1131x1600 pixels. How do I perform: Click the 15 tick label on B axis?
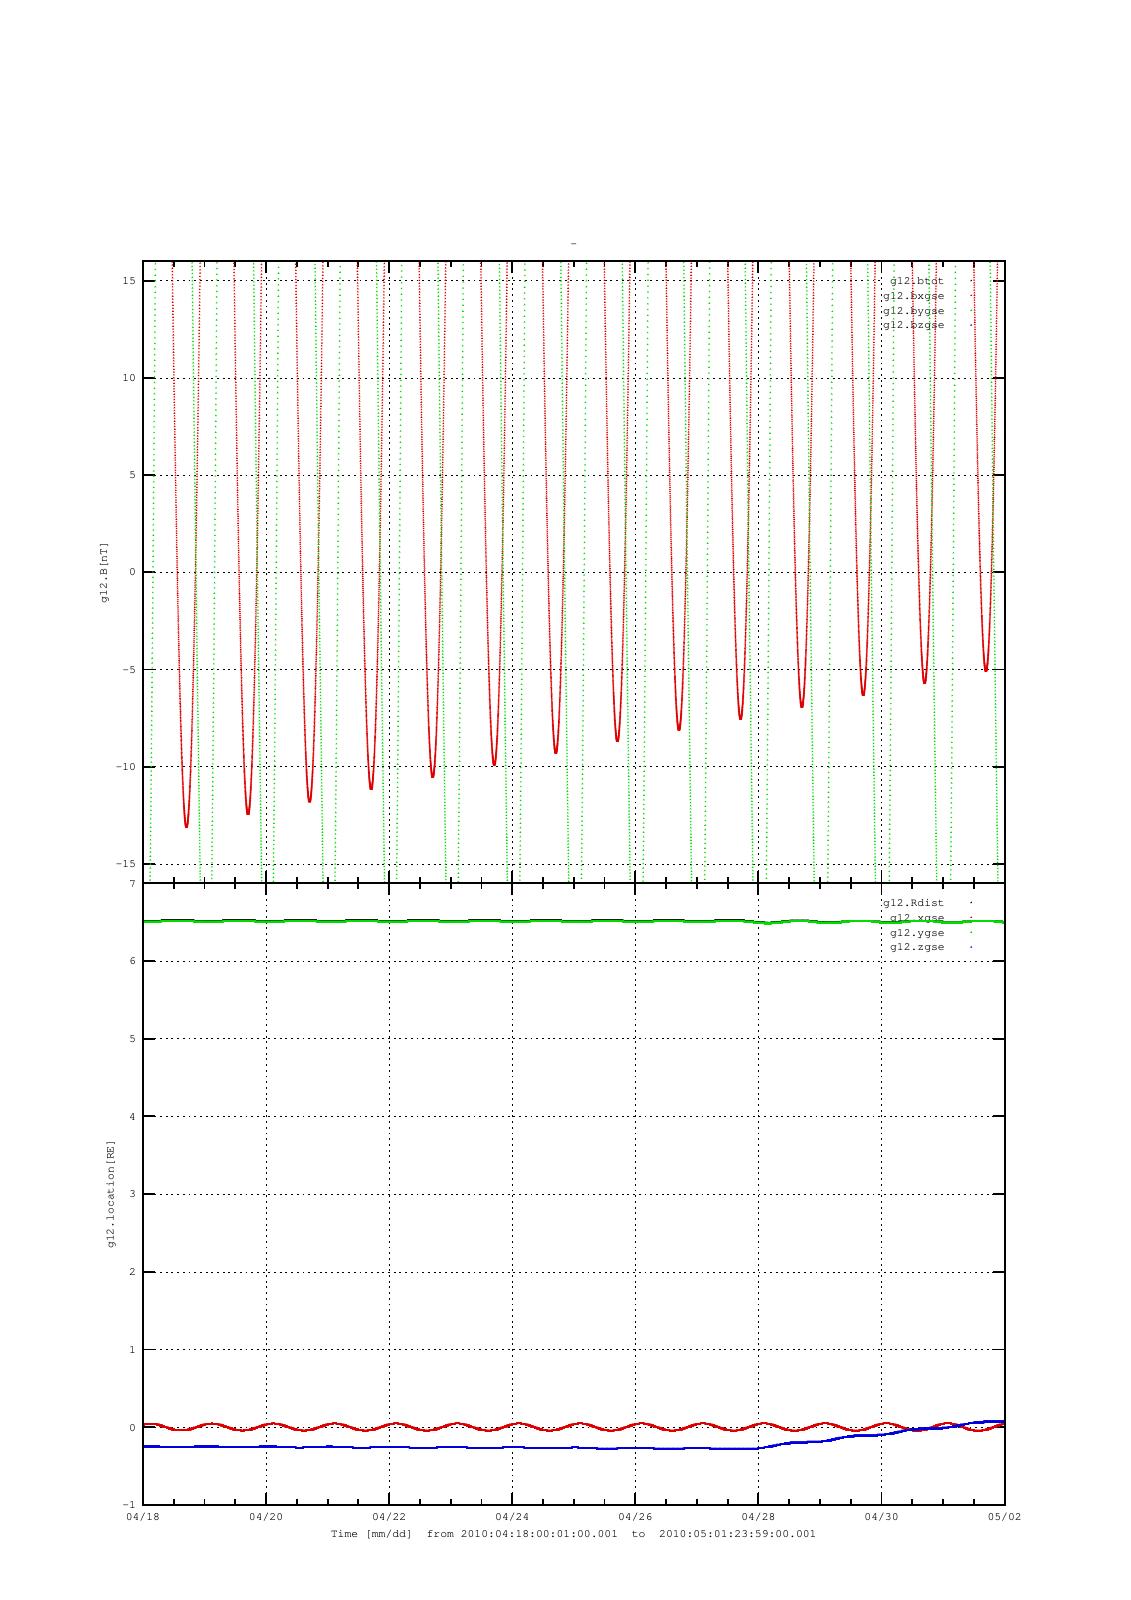click(129, 281)
